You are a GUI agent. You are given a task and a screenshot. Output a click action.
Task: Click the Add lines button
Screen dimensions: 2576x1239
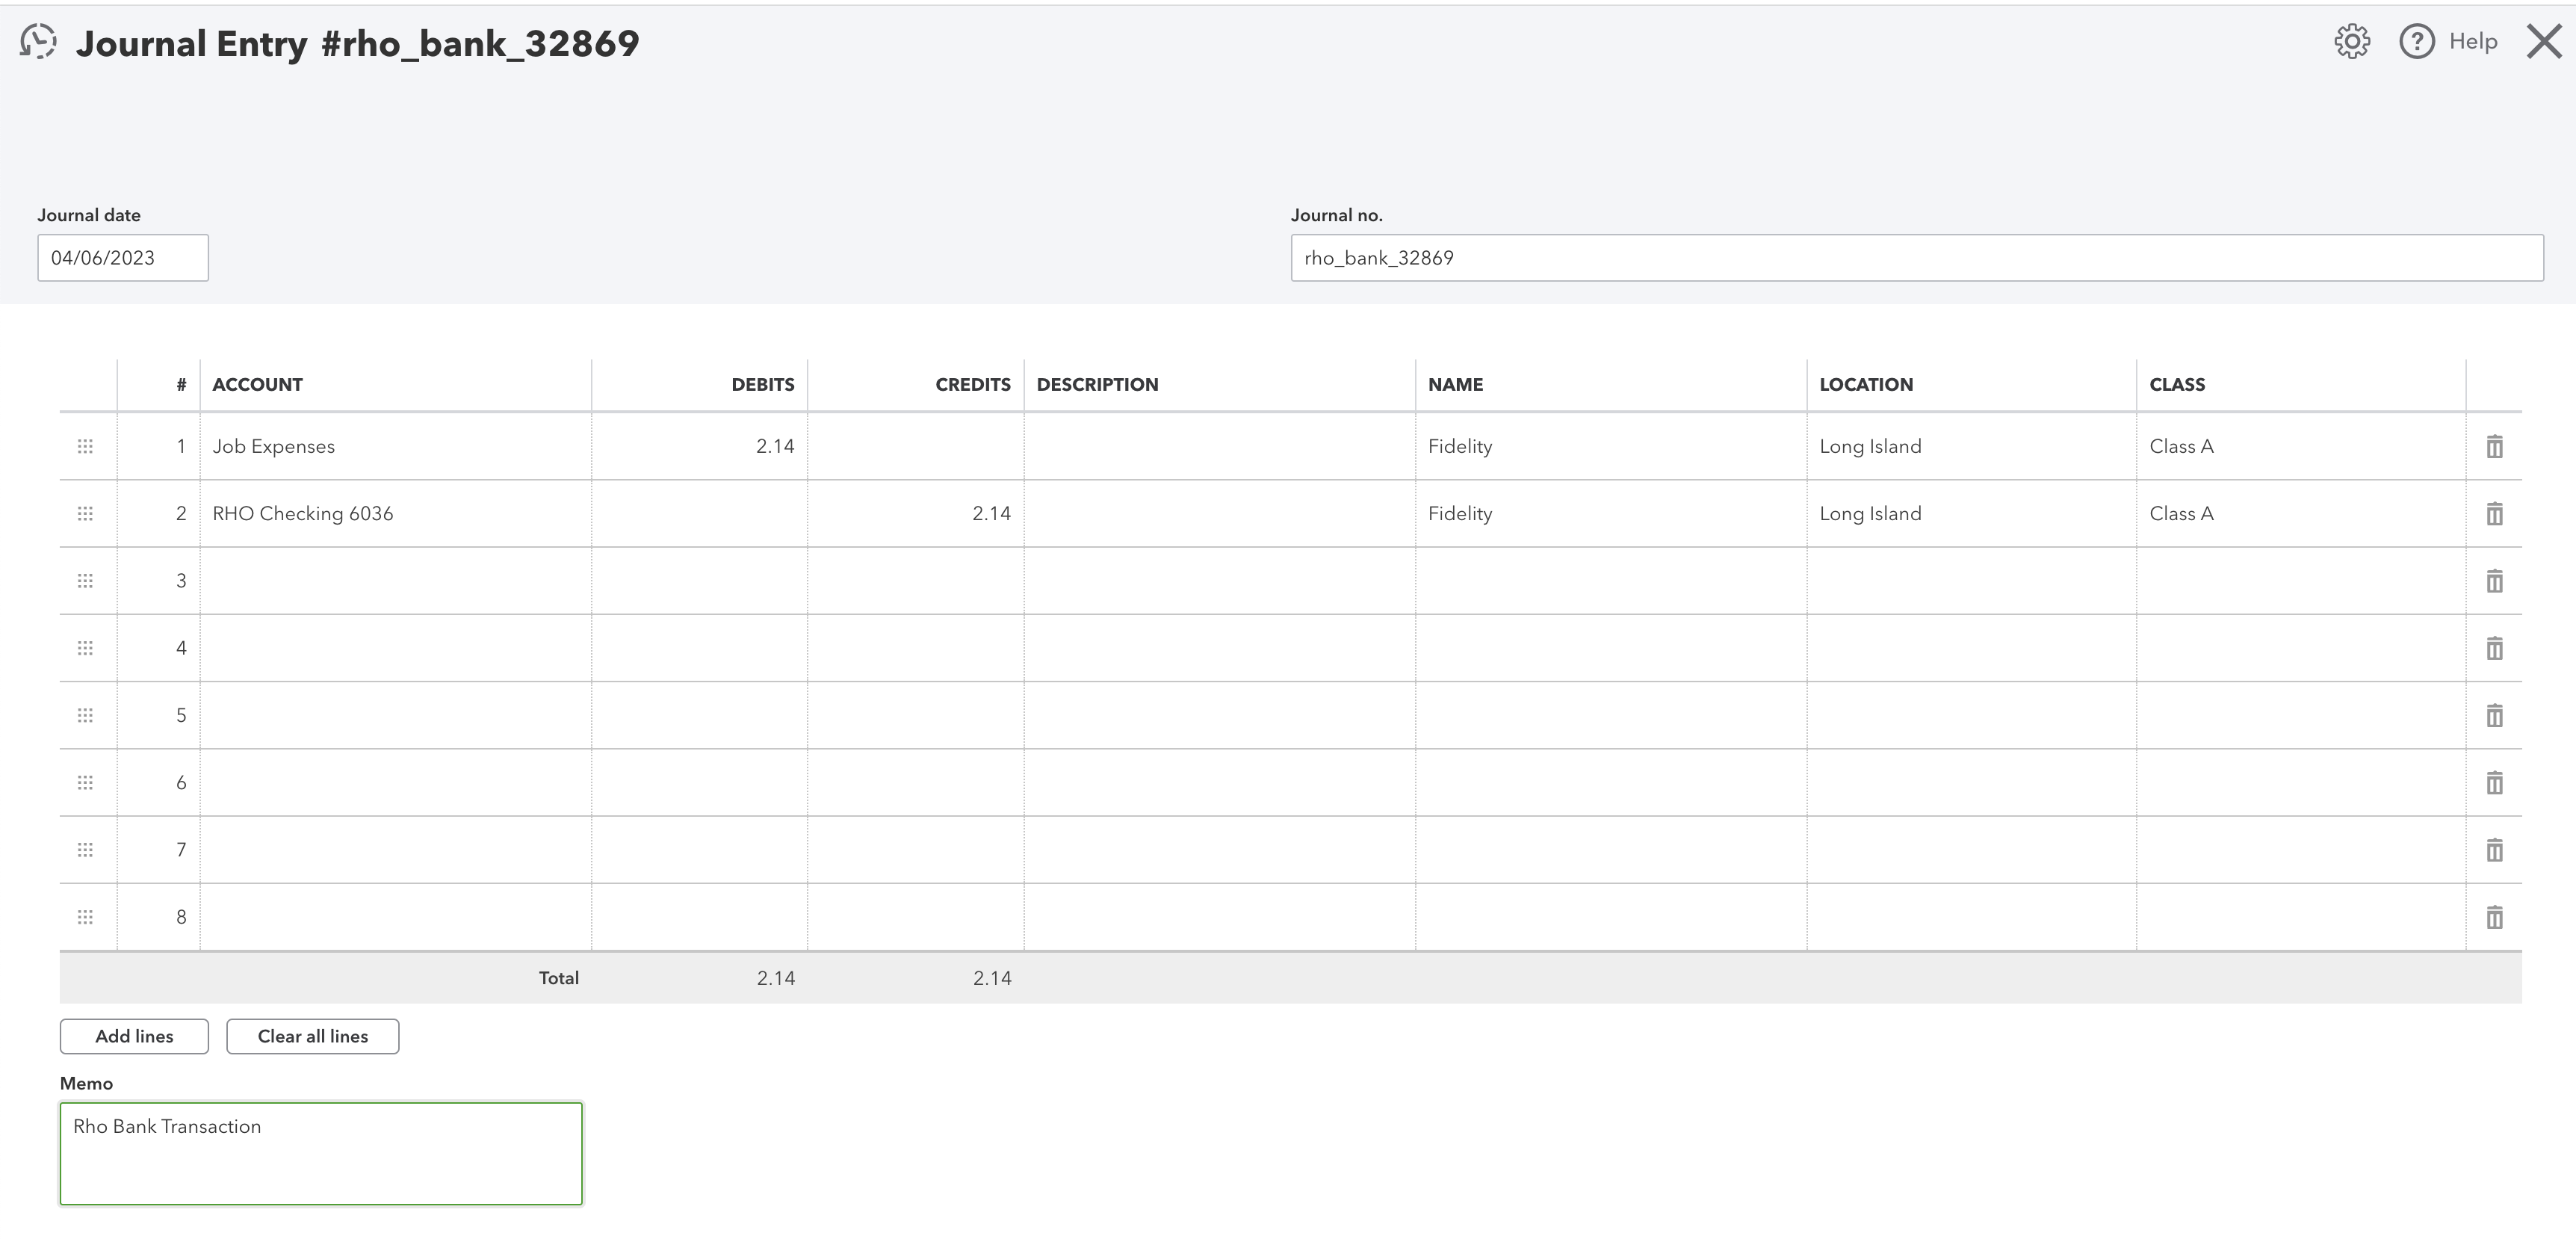pos(134,1036)
